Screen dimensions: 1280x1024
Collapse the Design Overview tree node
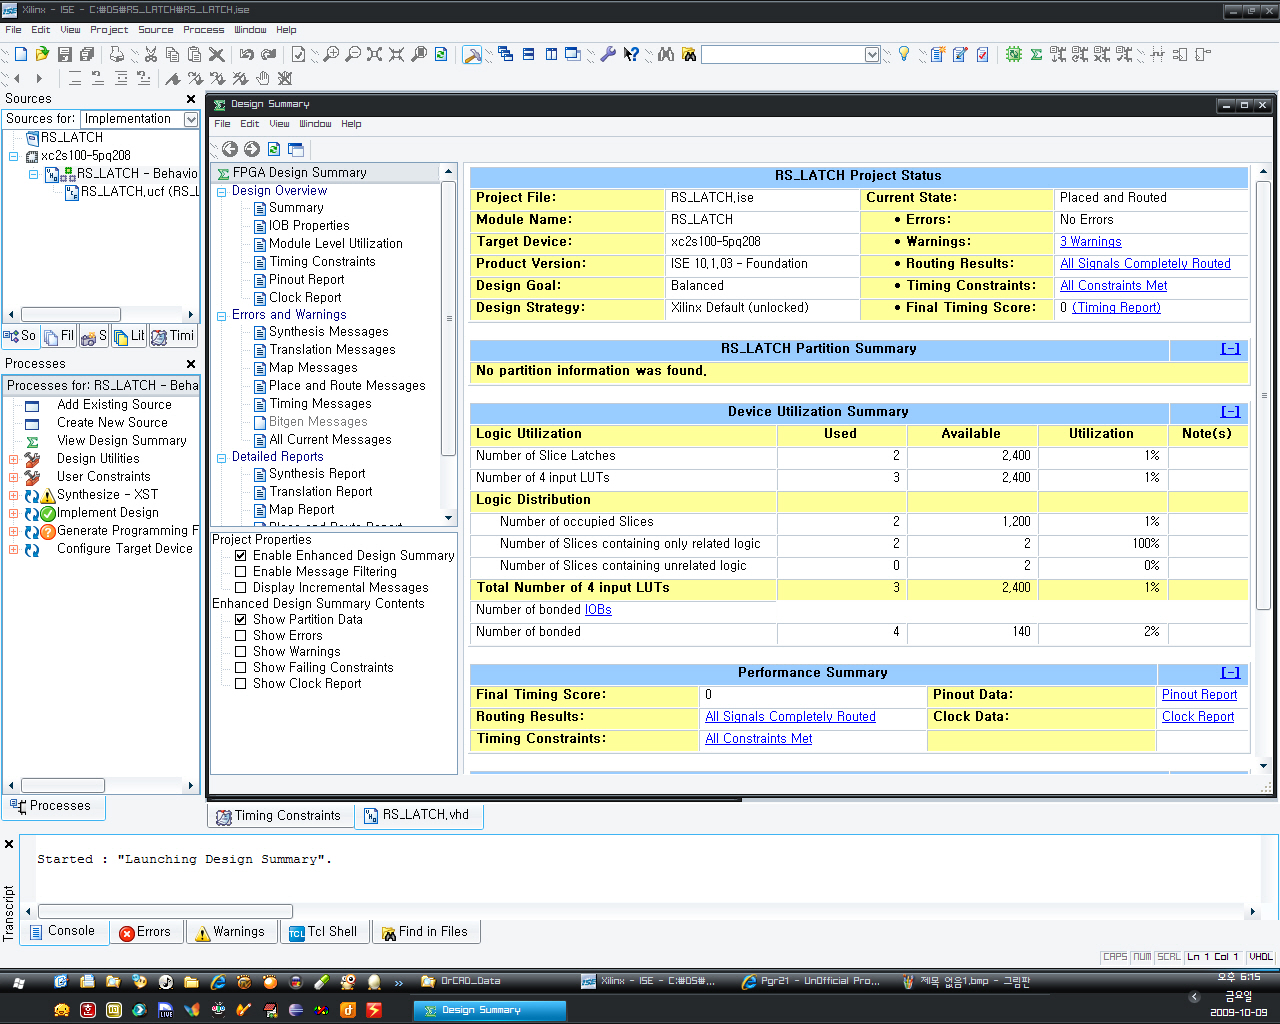pyautogui.click(x=222, y=191)
